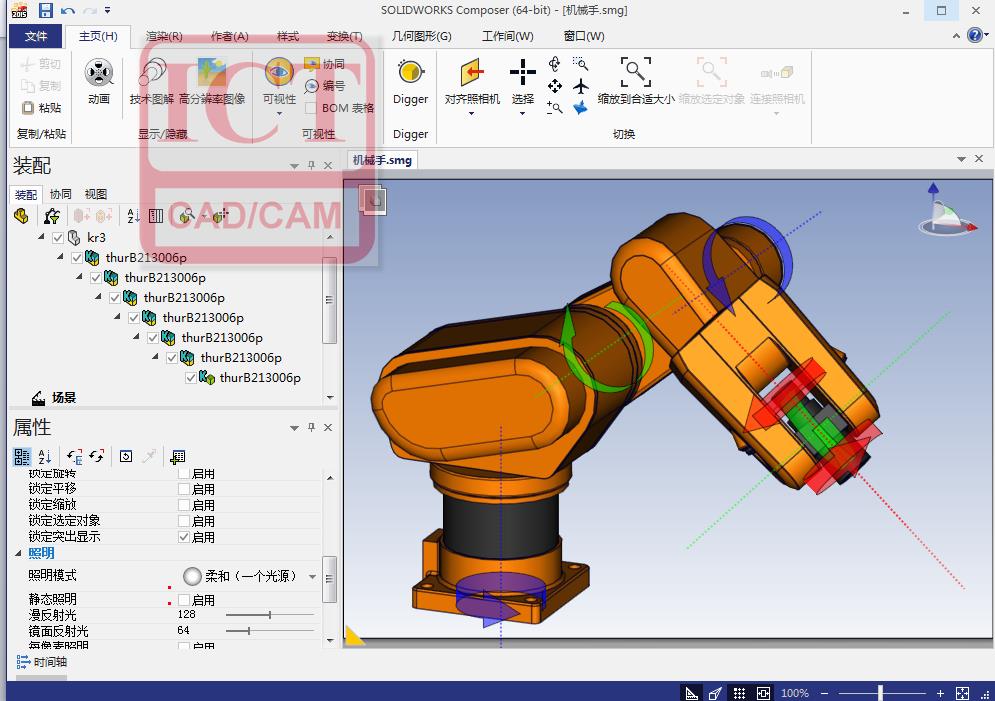995x701 pixels.
Task: Open the 照明模式 lighting mode dropdown
Action: (312, 577)
